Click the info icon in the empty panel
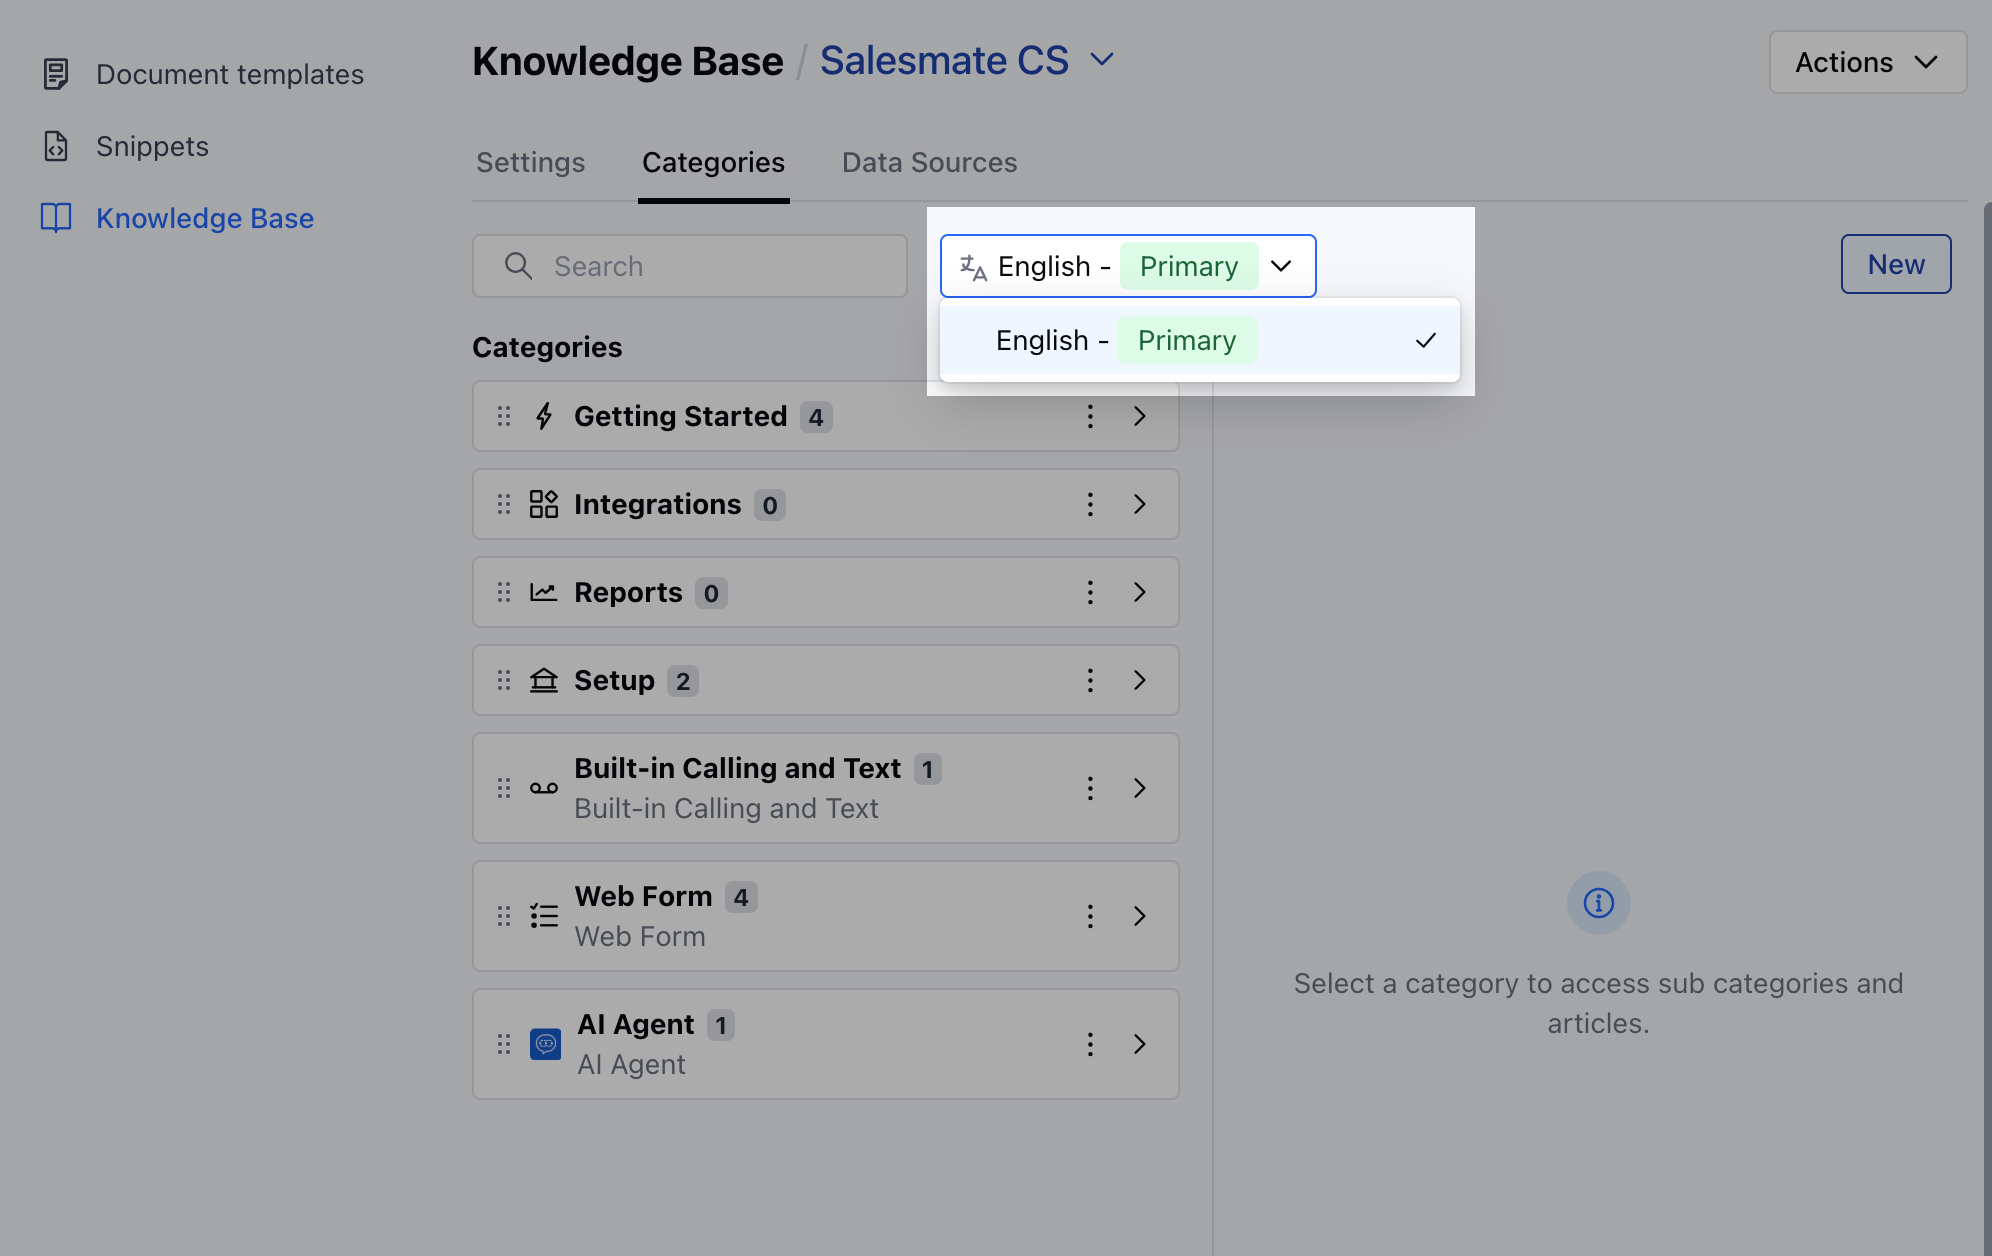This screenshot has width=1992, height=1256. [1598, 903]
